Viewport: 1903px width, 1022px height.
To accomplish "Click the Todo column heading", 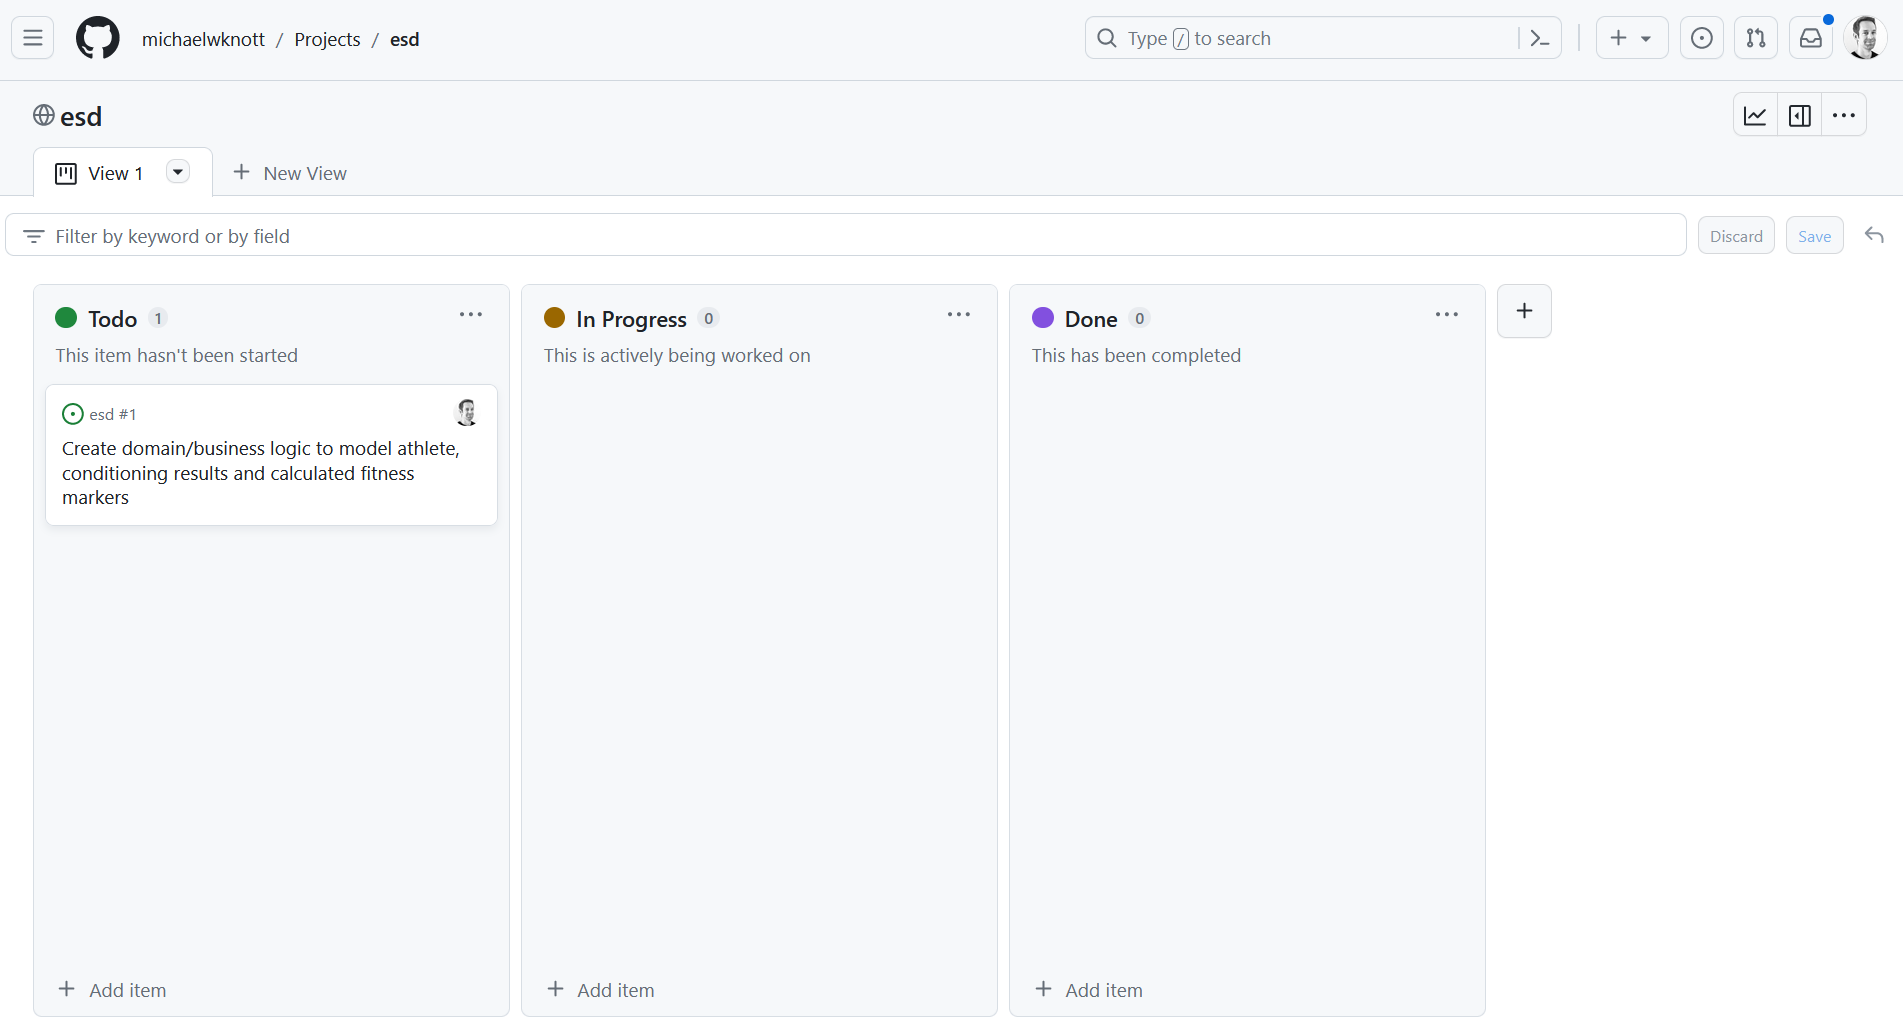I will click(x=112, y=319).
